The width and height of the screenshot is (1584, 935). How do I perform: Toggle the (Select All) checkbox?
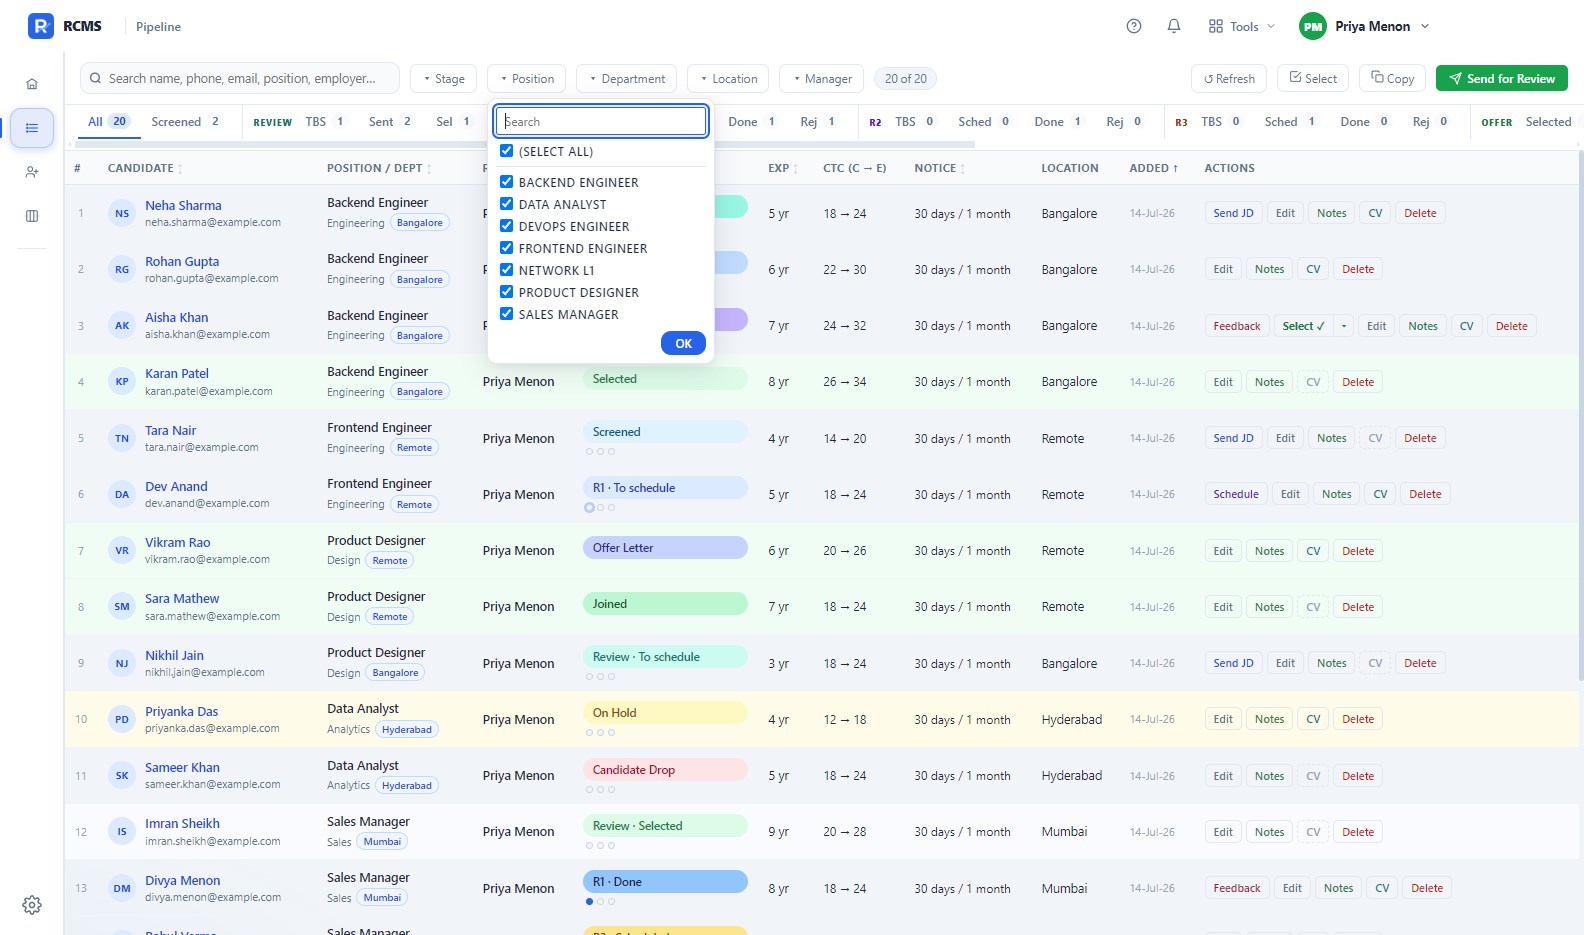tap(507, 151)
